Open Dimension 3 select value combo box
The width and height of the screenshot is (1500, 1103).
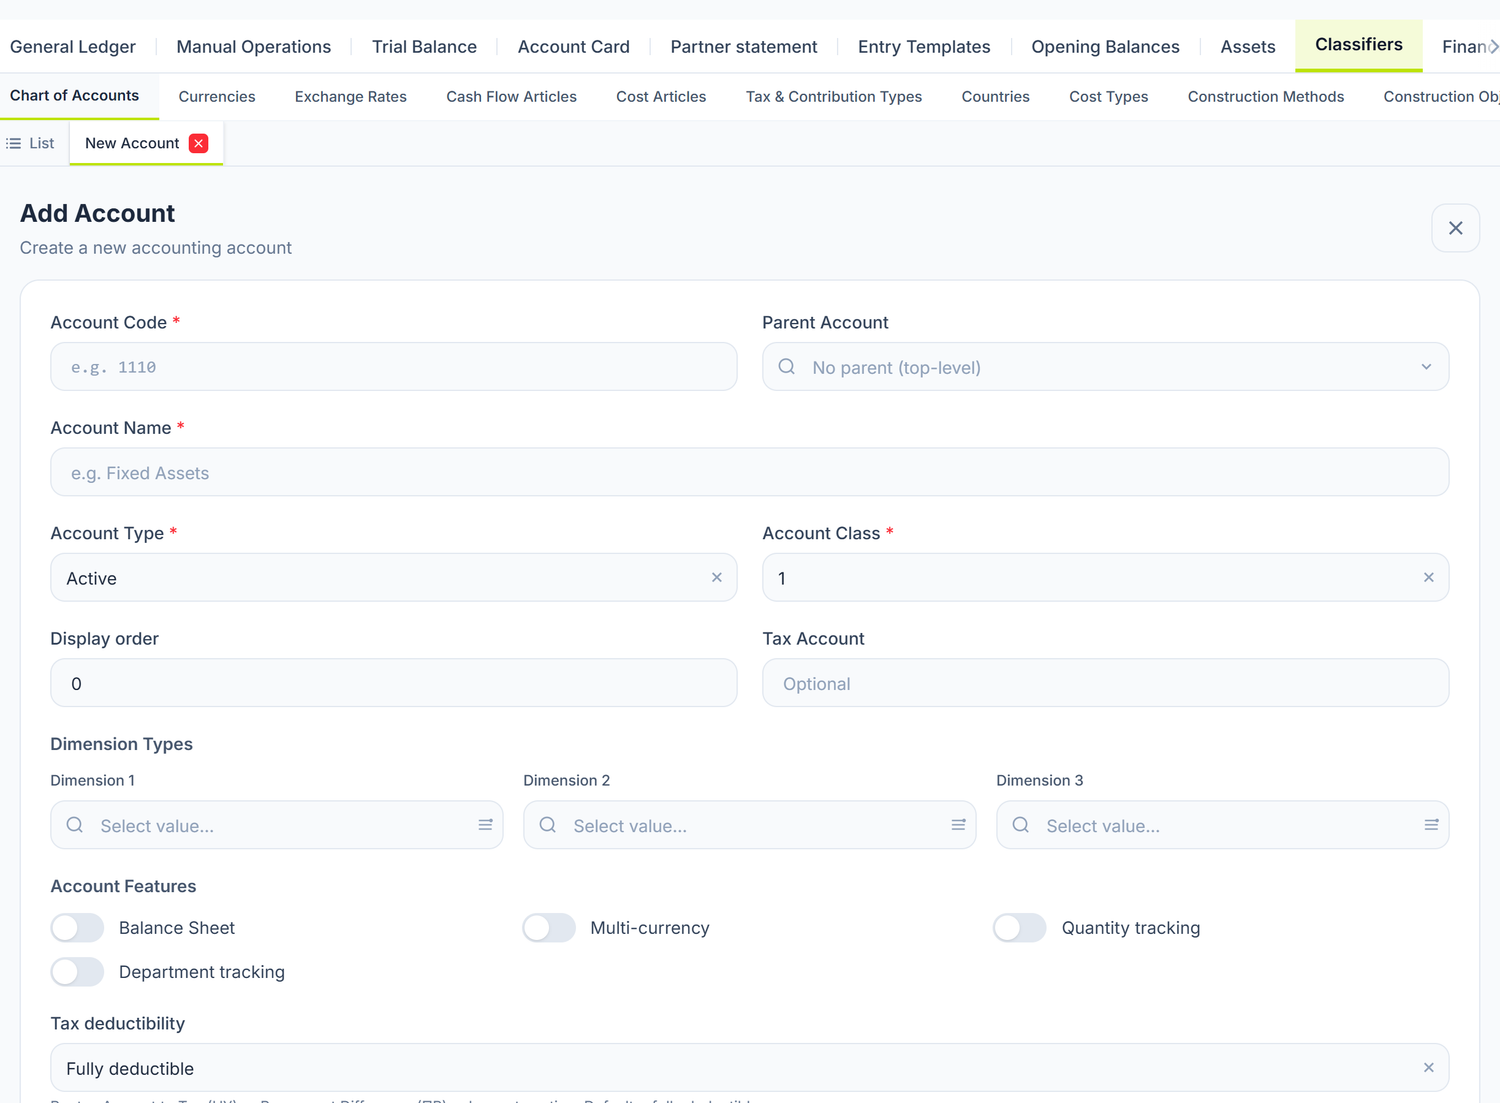point(1222,825)
